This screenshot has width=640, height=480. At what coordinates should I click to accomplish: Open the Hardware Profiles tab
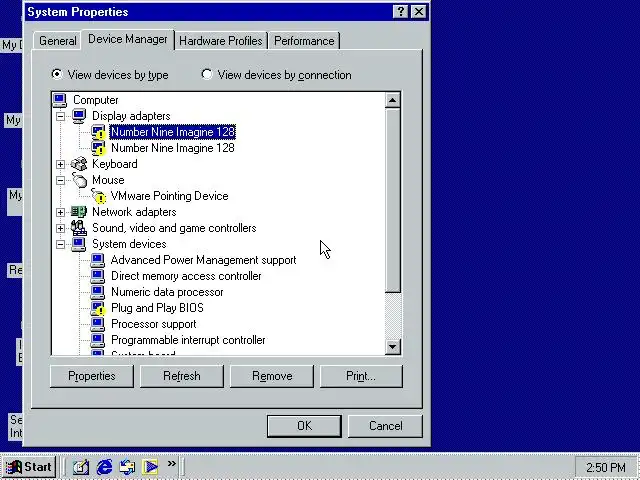pos(221,41)
